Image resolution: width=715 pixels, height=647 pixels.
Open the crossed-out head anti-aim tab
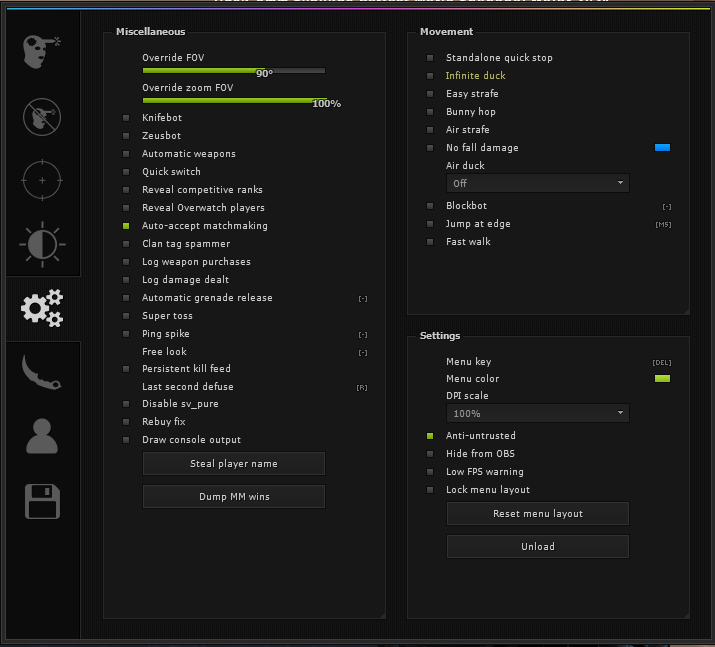[42, 117]
